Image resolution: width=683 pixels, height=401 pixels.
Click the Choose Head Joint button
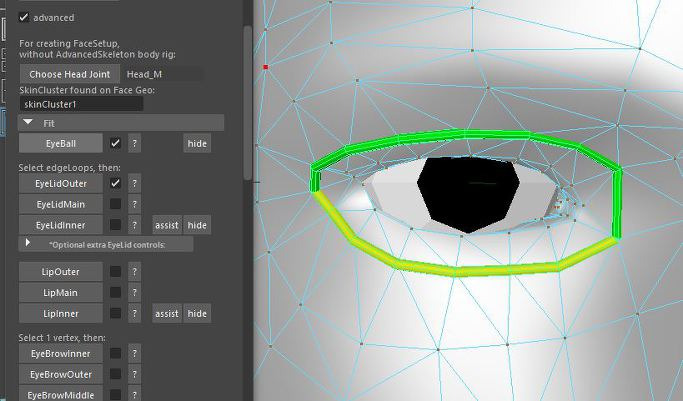[70, 74]
